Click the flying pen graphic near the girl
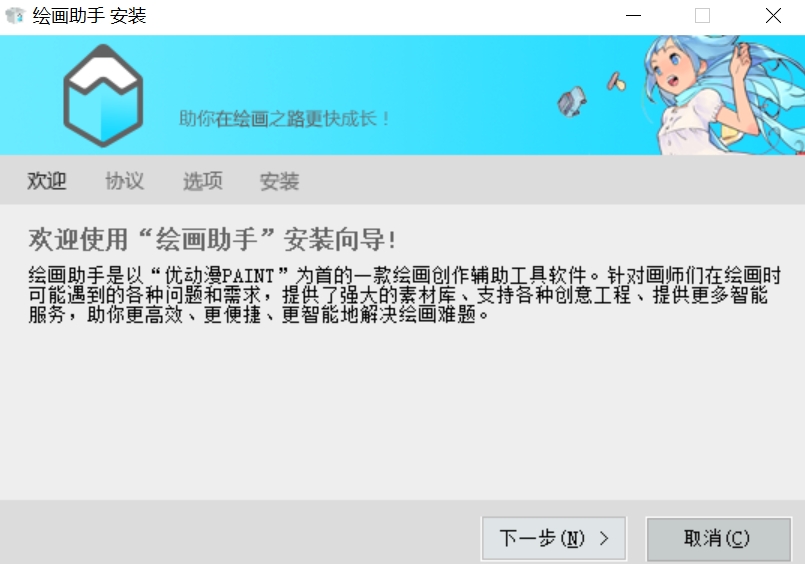 (616, 82)
